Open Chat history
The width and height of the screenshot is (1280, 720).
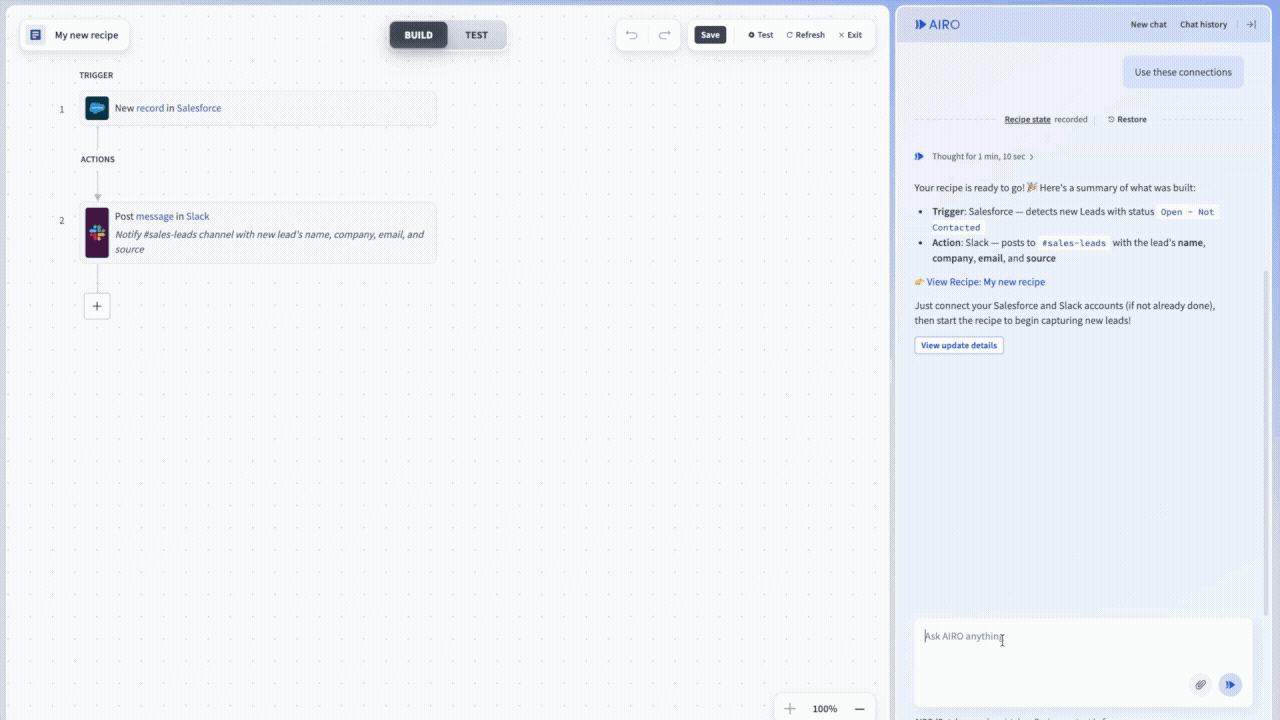coord(1203,24)
